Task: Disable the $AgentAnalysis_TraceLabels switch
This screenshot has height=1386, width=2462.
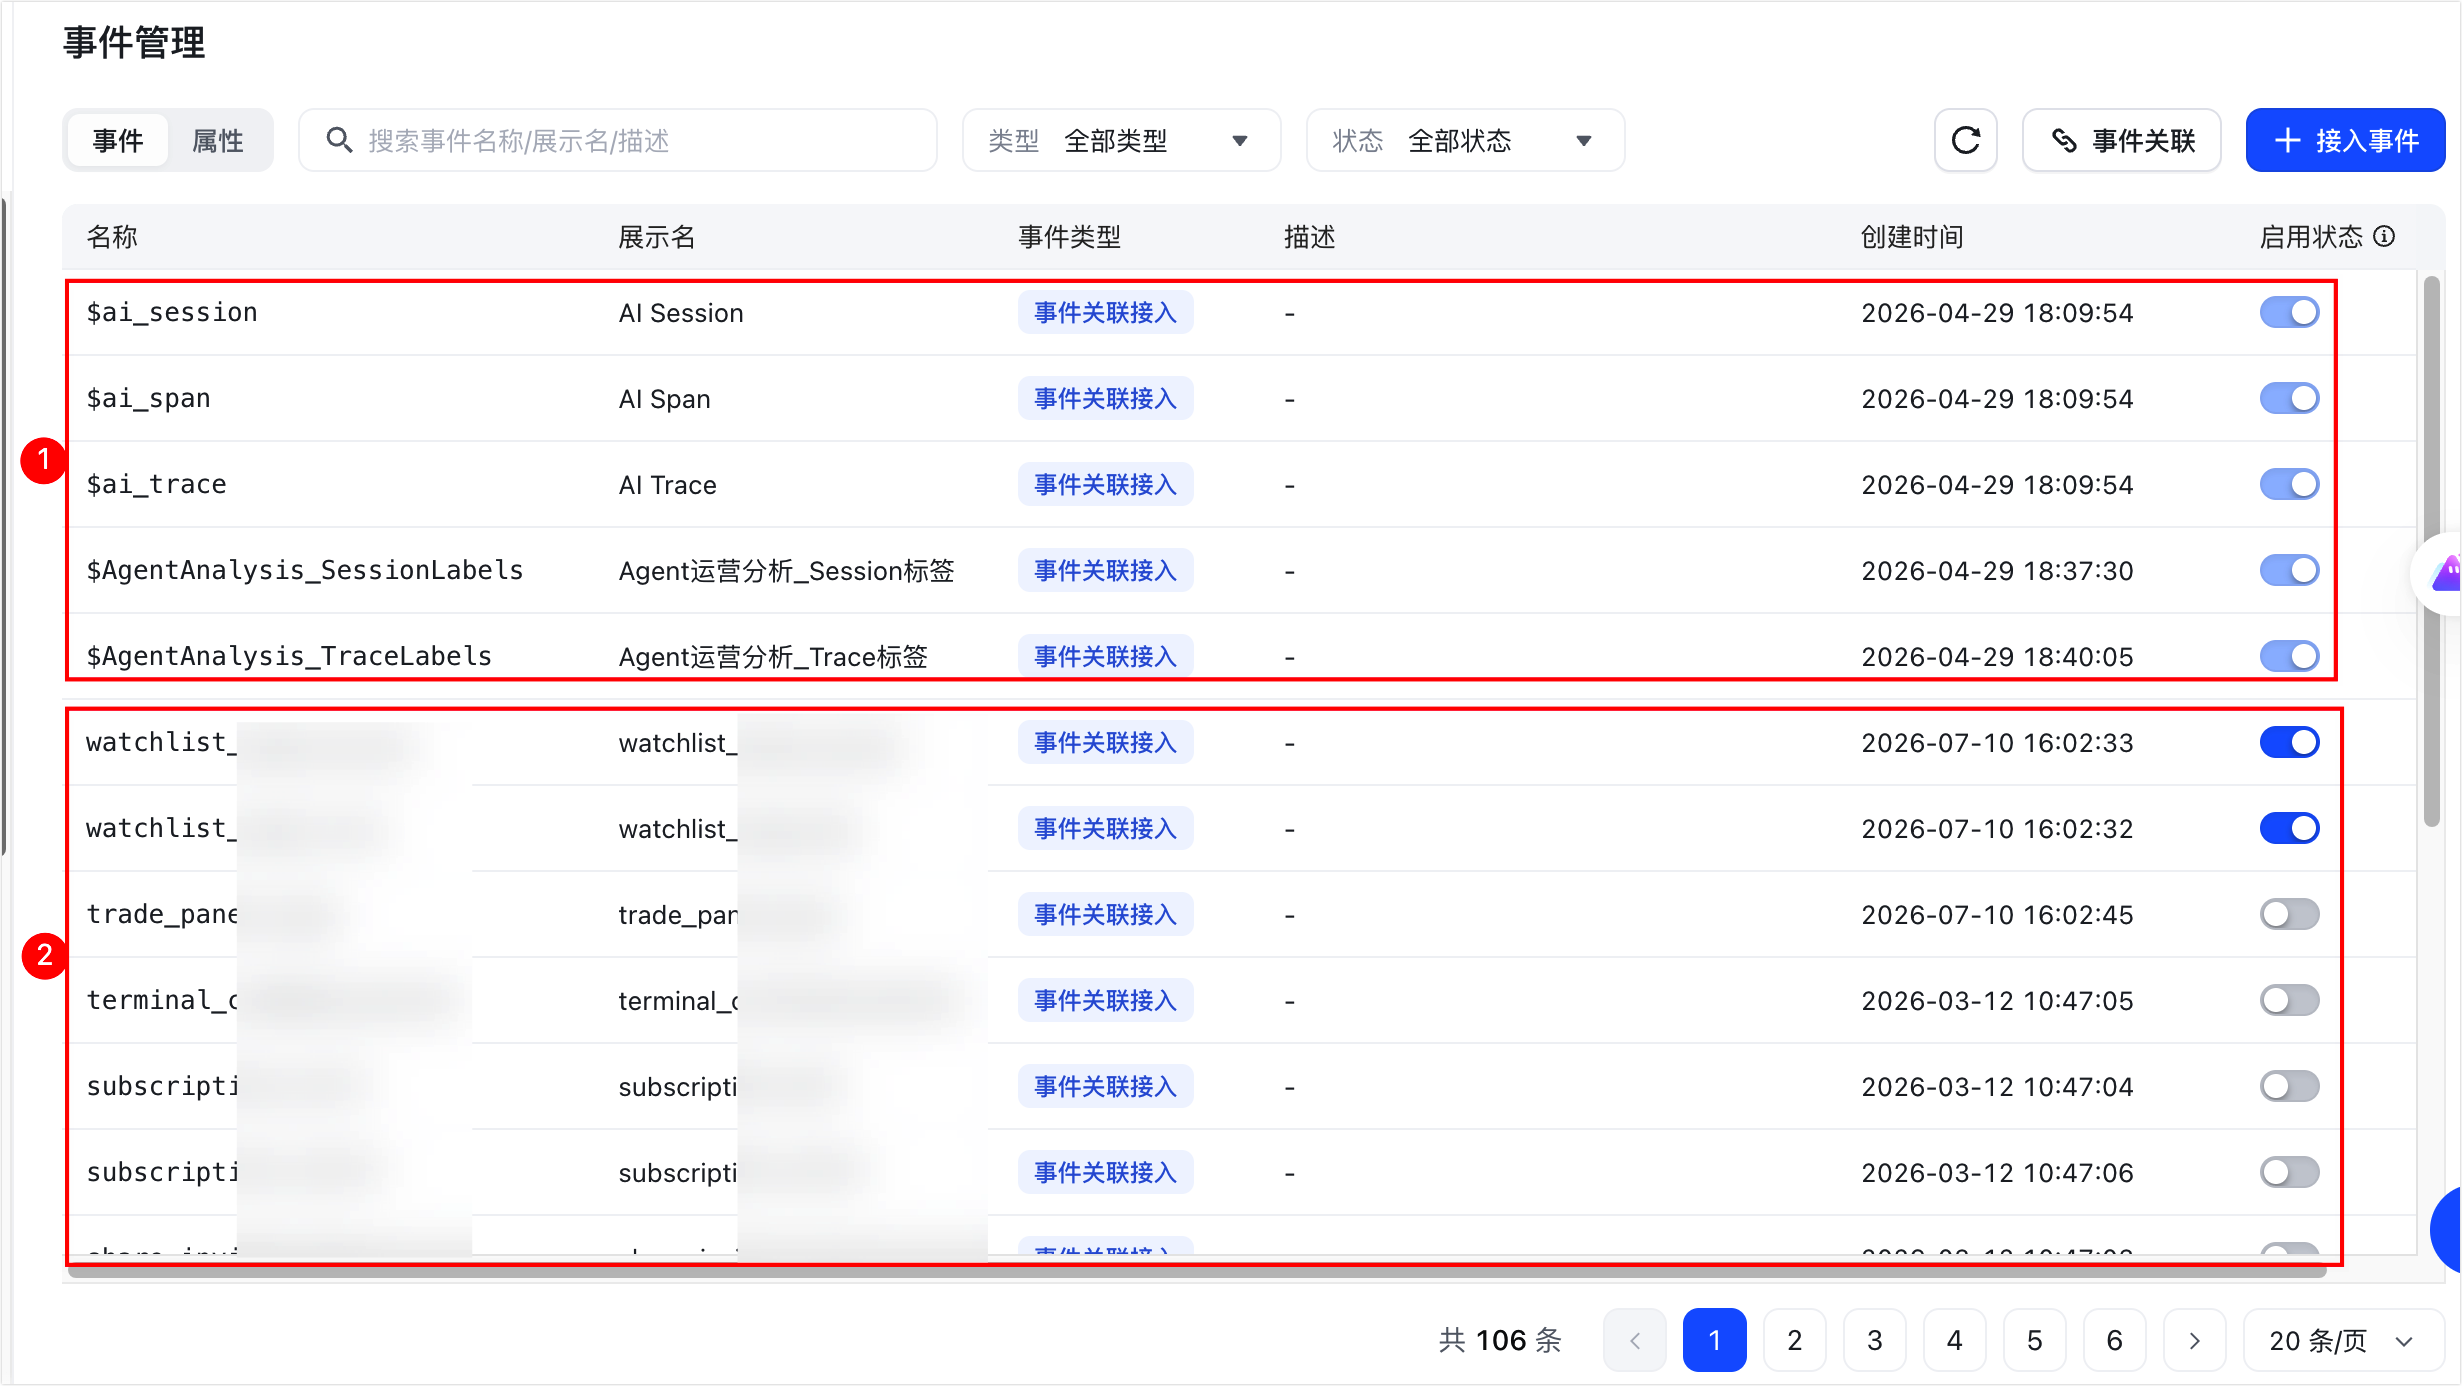Action: tap(2289, 656)
